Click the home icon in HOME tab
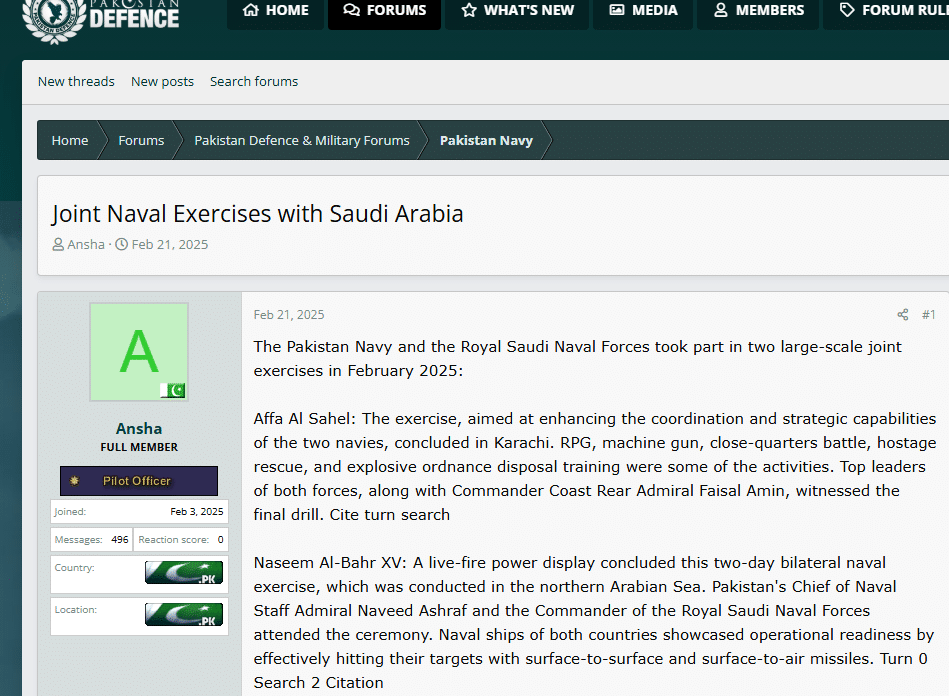This screenshot has height=696, width=949. point(251,10)
